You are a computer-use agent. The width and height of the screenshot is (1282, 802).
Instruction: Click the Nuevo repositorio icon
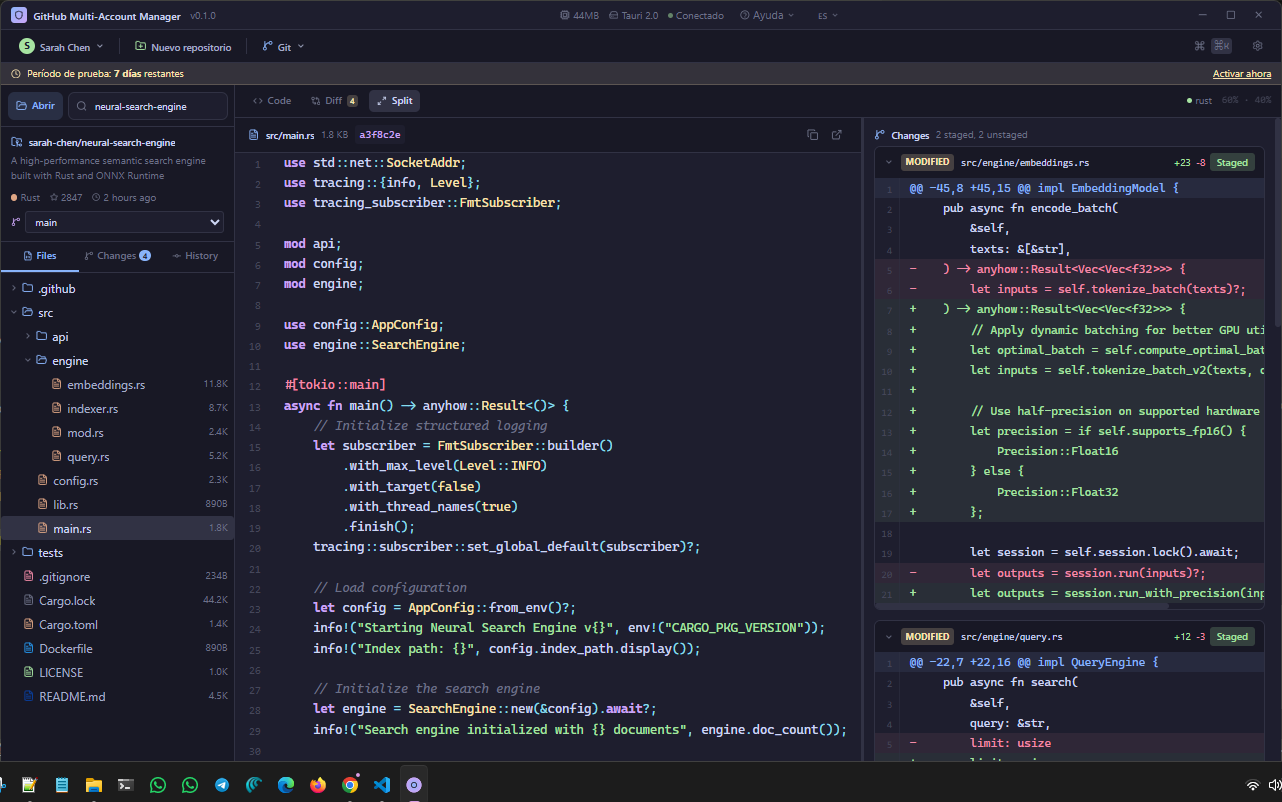141,45
